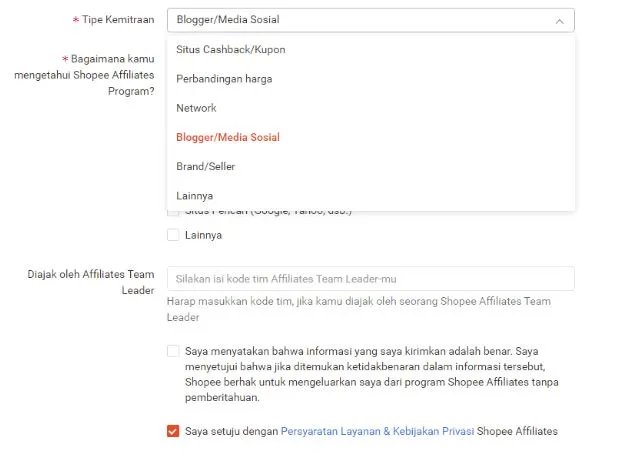Click the Diajak oleh Affiliates Team Leader label
The height and width of the screenshot is (460, 621).
91,282
